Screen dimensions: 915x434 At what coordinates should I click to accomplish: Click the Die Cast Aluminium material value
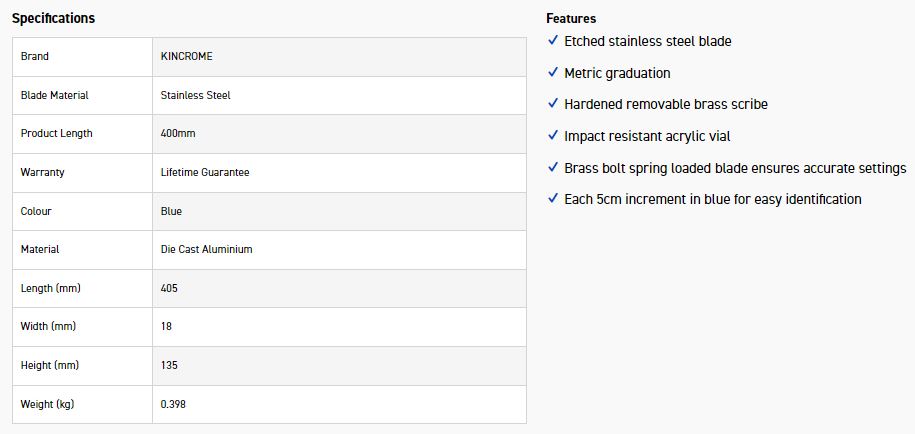click(206, 250)
